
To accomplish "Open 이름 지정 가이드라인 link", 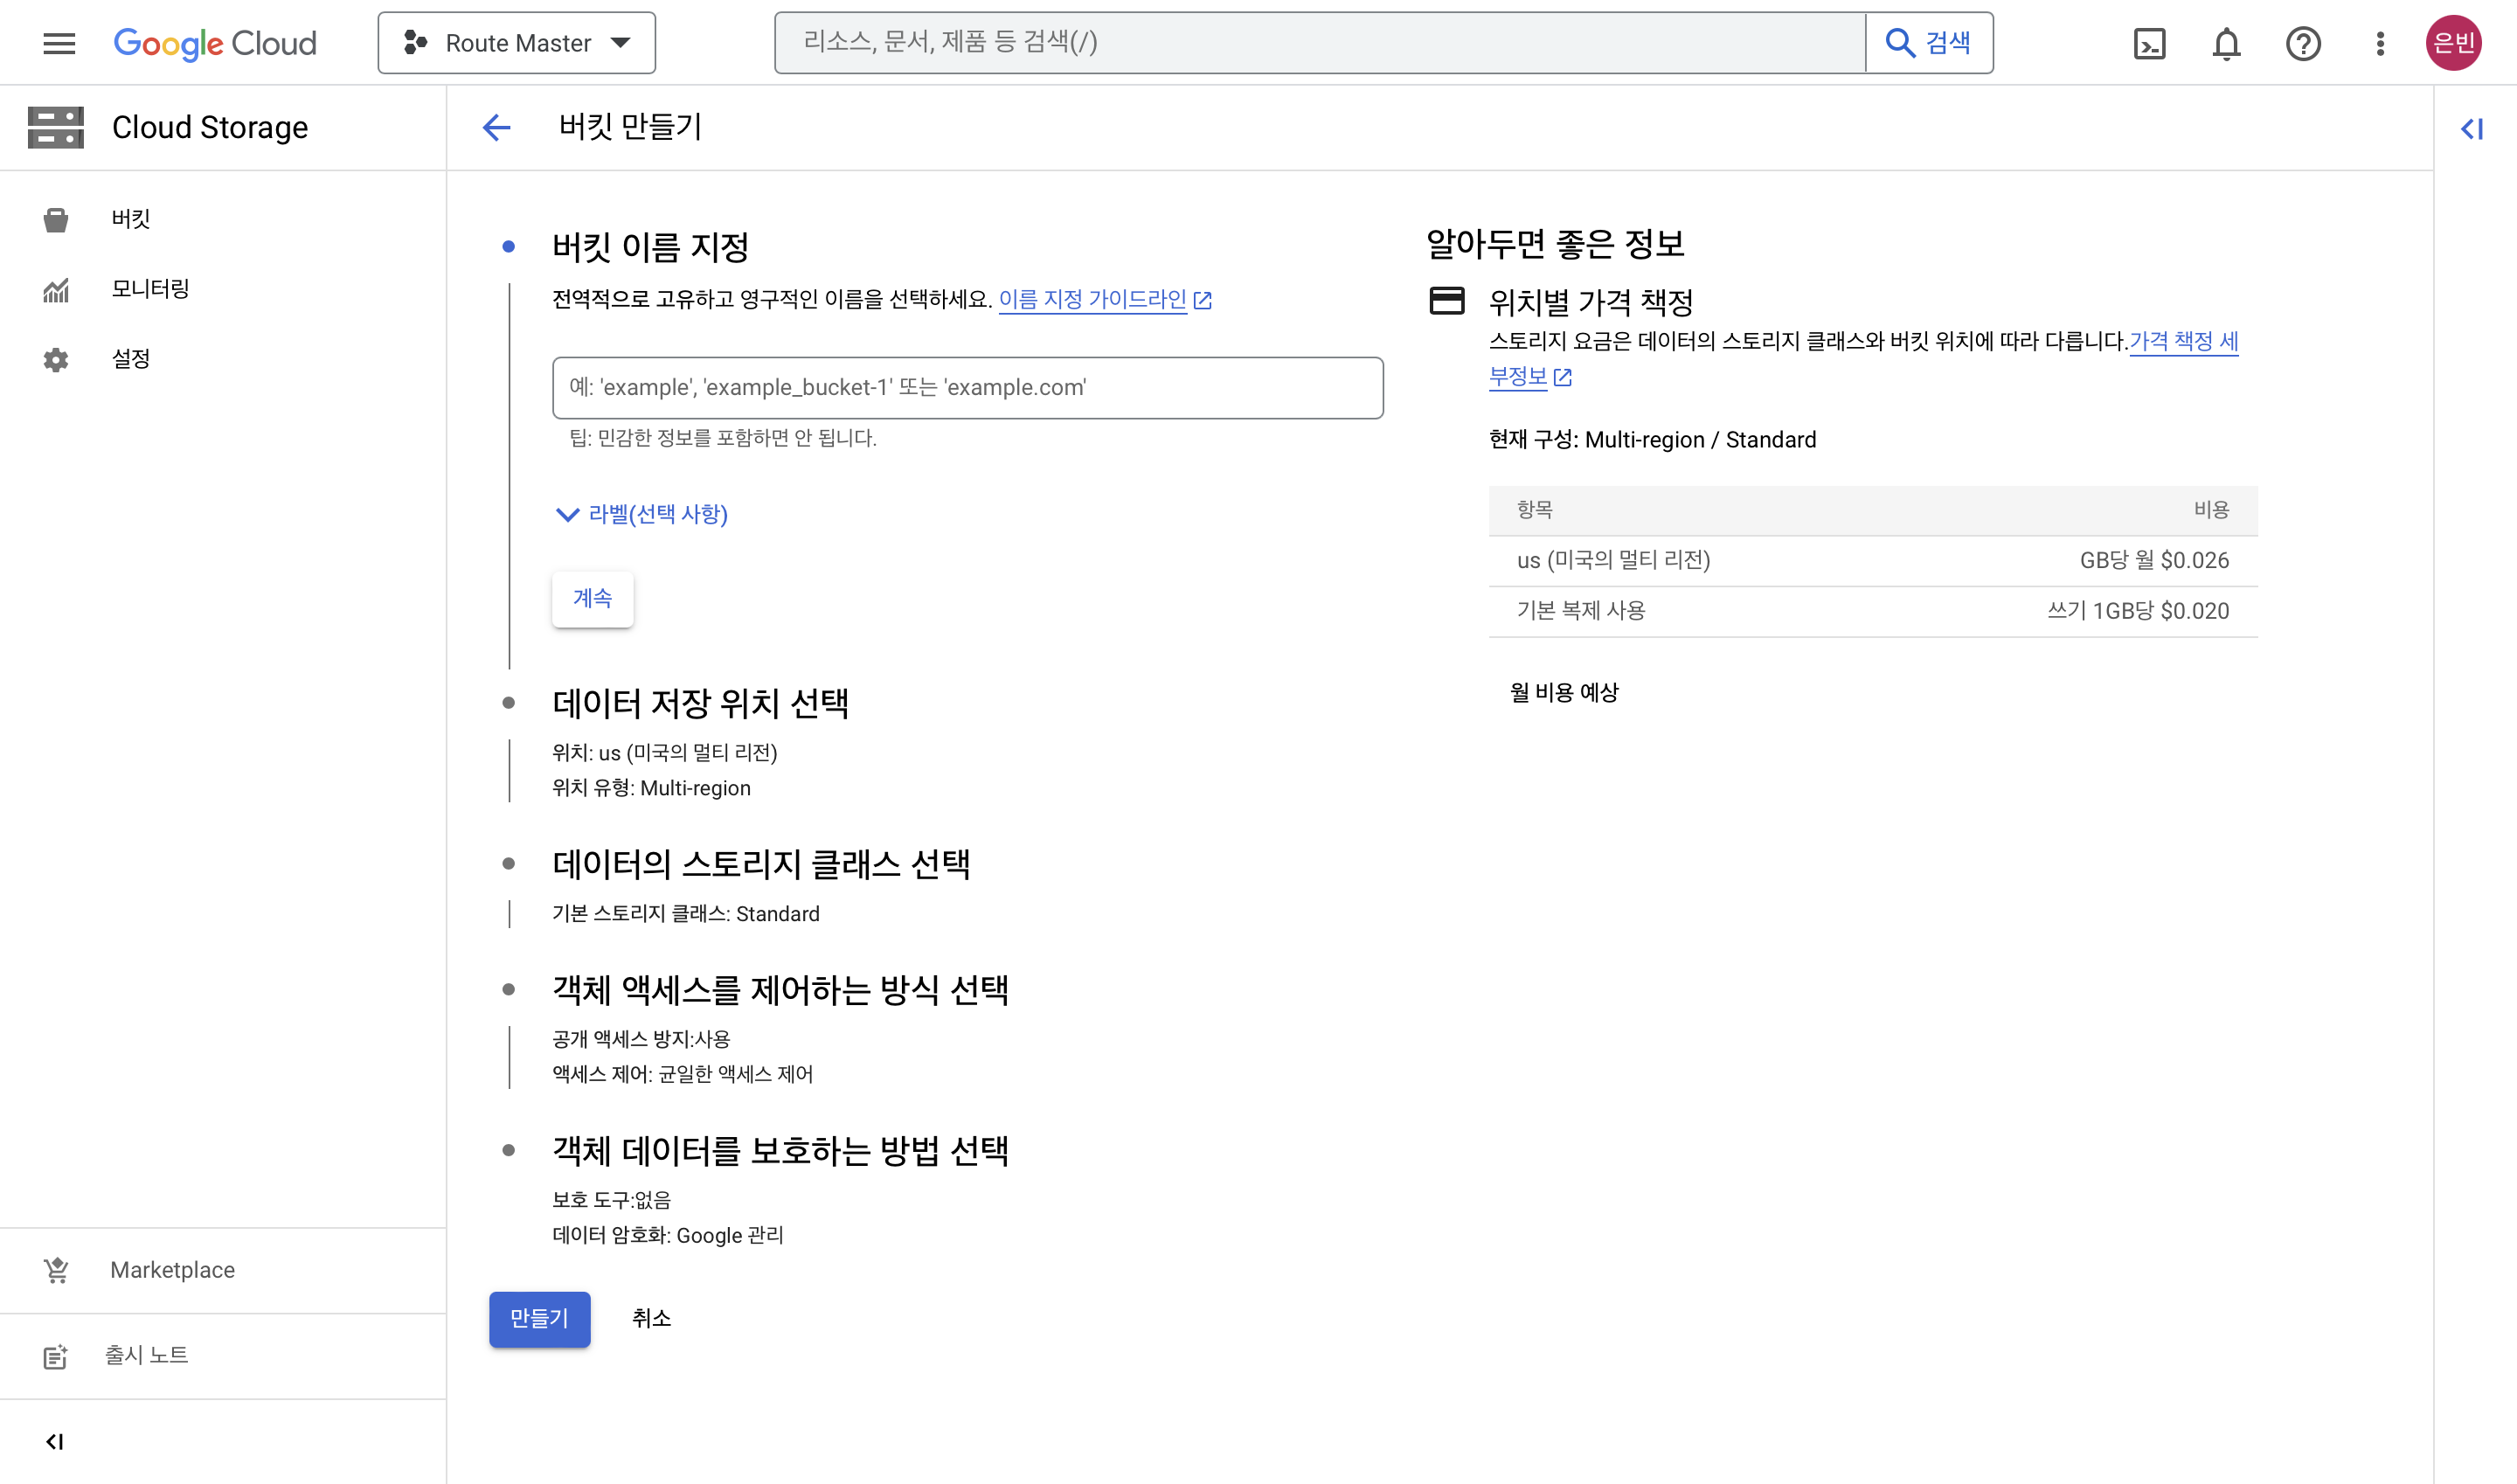I will (x=1092, y=299).
